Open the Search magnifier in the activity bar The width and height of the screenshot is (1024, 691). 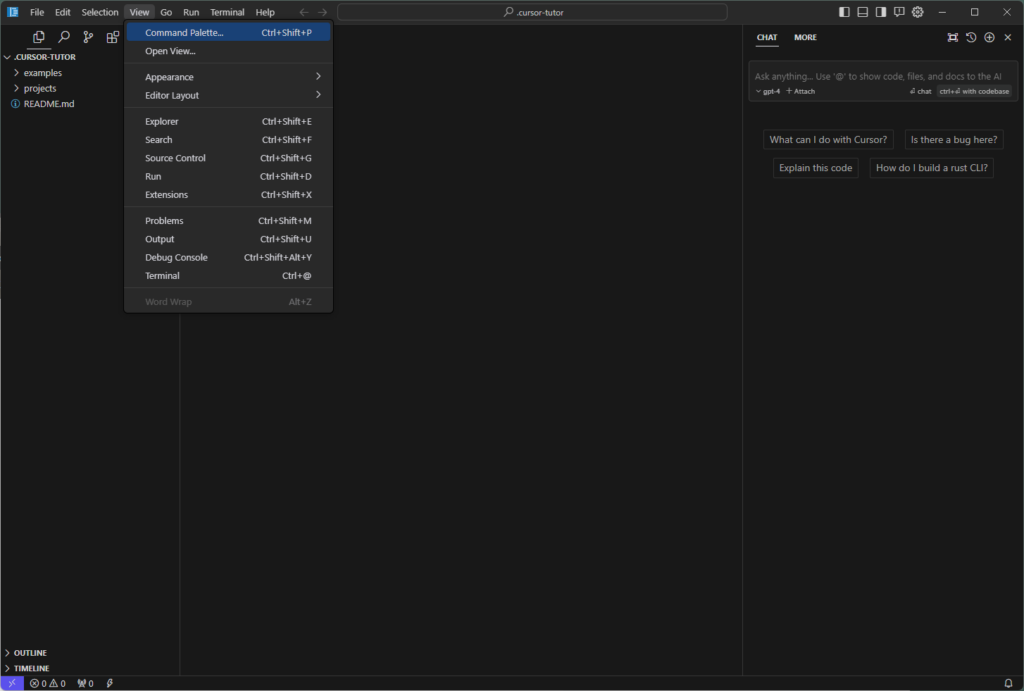pos(63,37)
